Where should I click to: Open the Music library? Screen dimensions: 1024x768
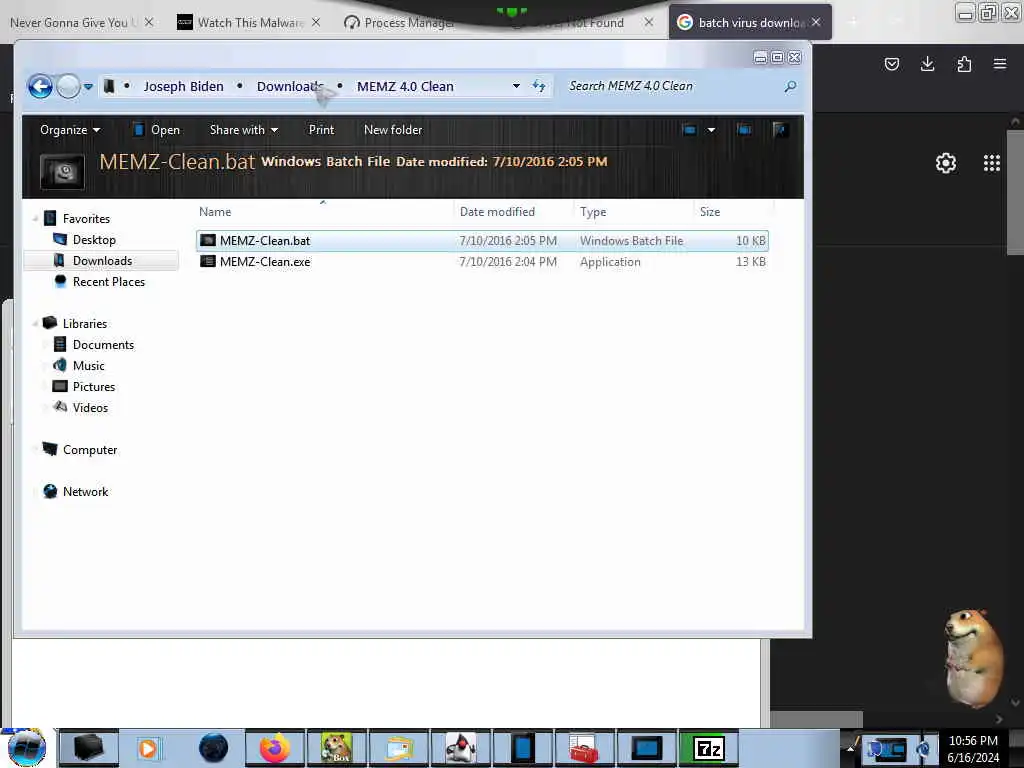click(89, 366)
